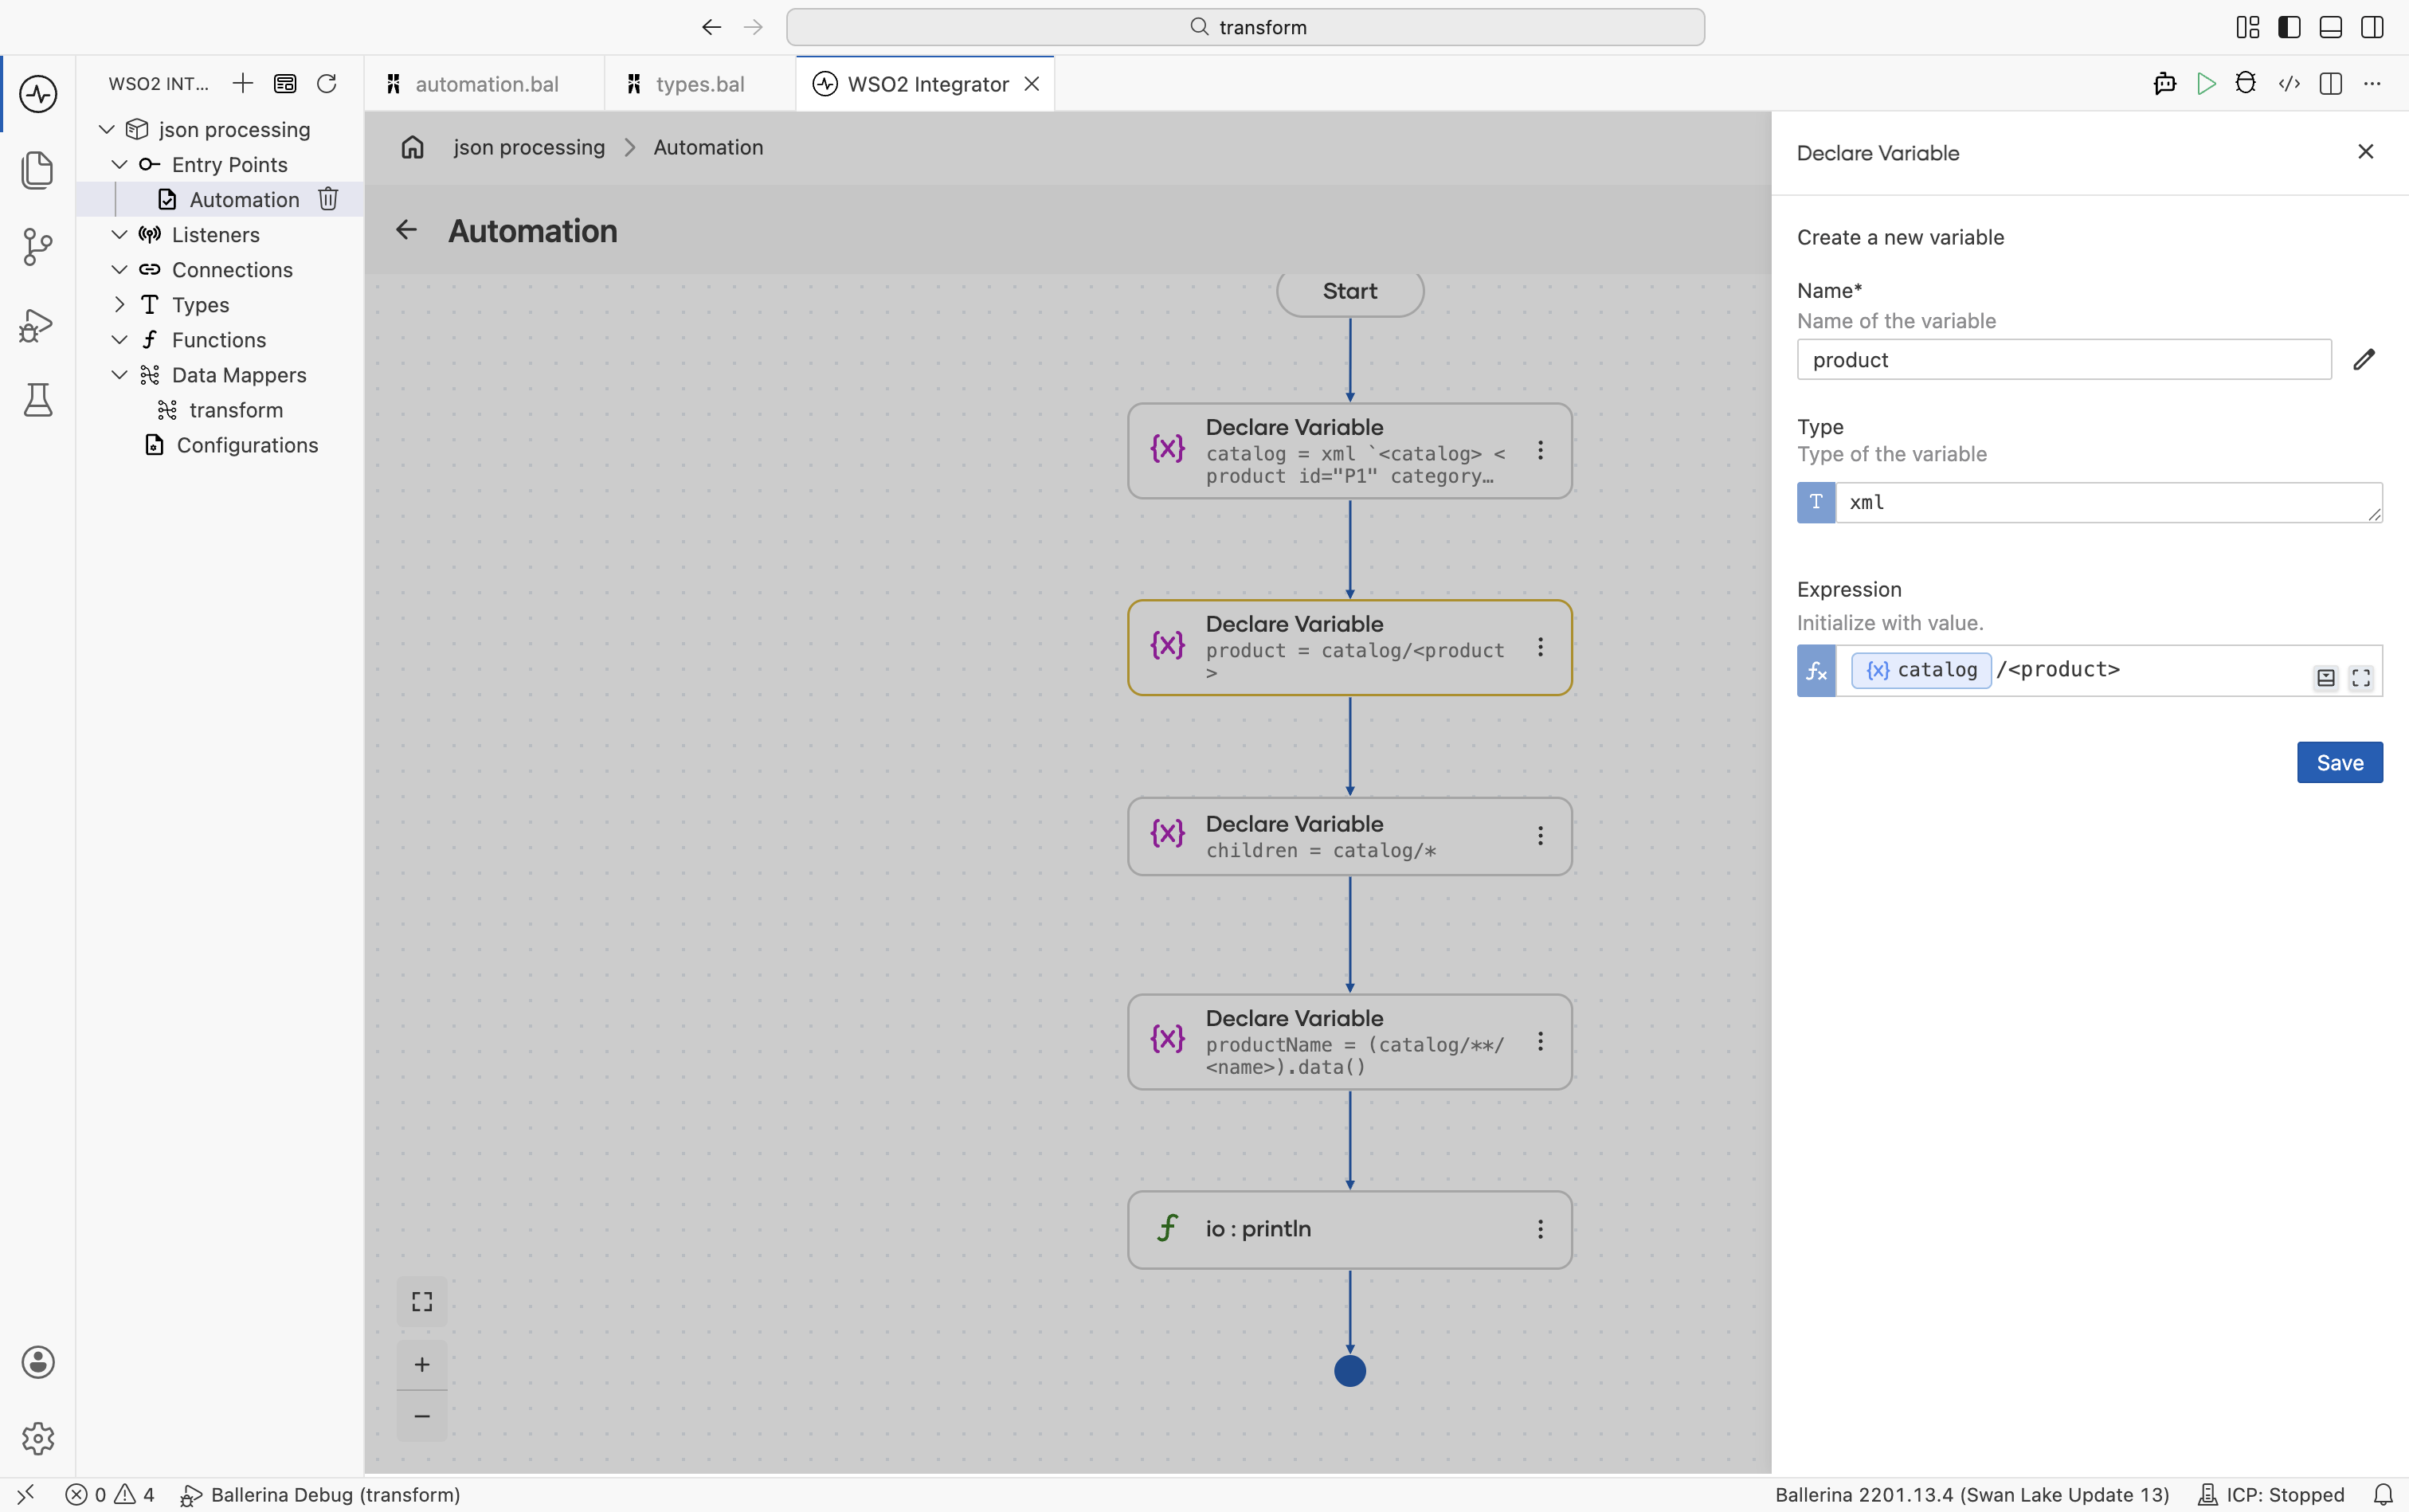2409x1512 pixels.
Task: Expand the Types section
Action: point(119,304)
